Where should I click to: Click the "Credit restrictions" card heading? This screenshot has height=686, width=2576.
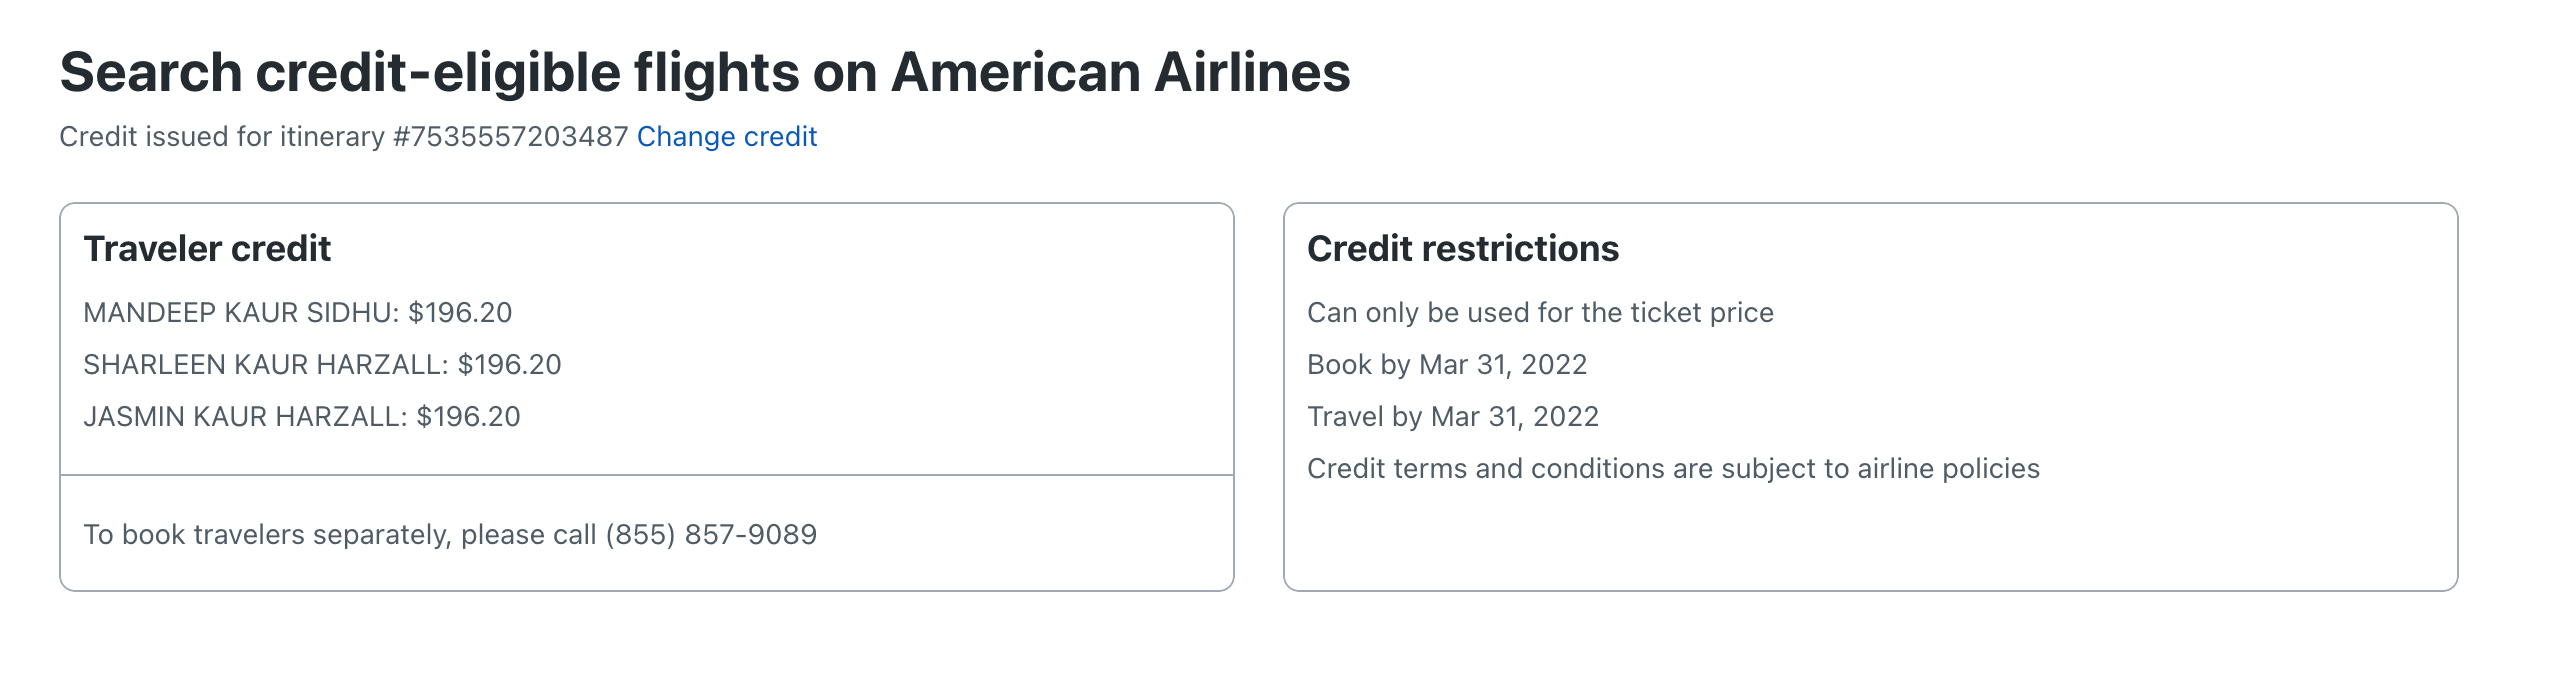1462,249
